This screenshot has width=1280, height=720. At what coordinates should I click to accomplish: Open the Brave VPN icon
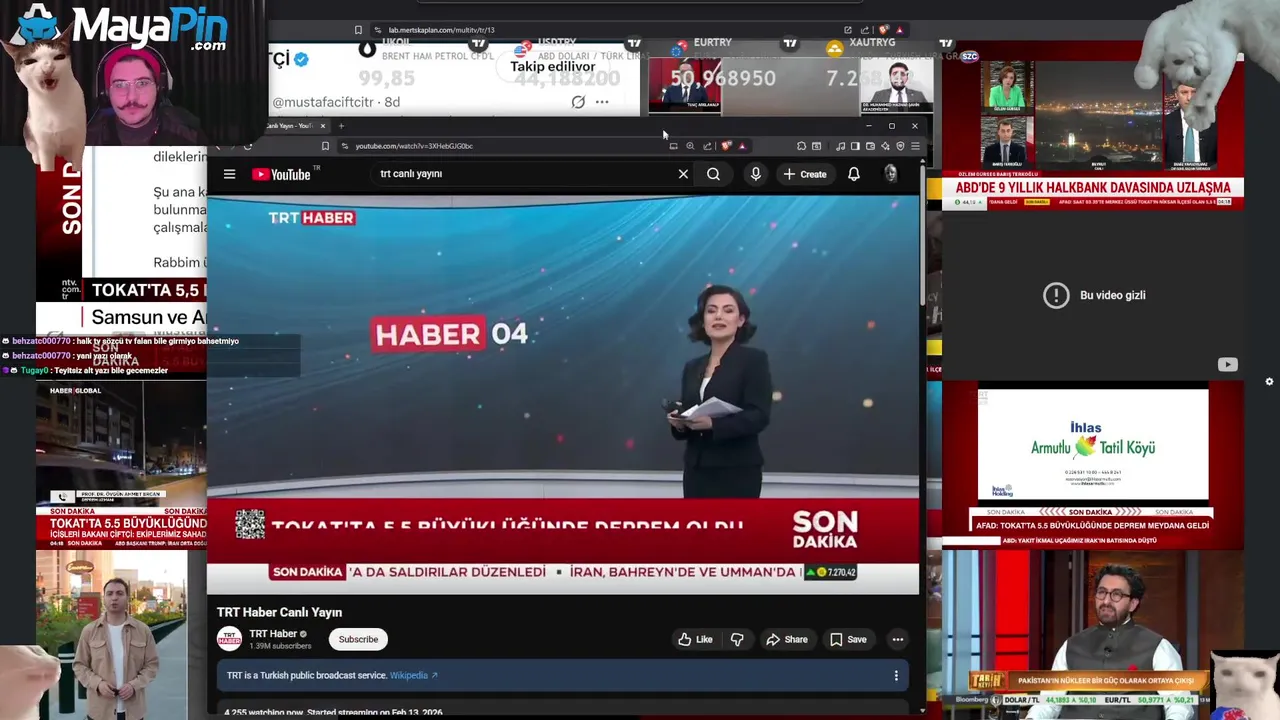(900, 146)
